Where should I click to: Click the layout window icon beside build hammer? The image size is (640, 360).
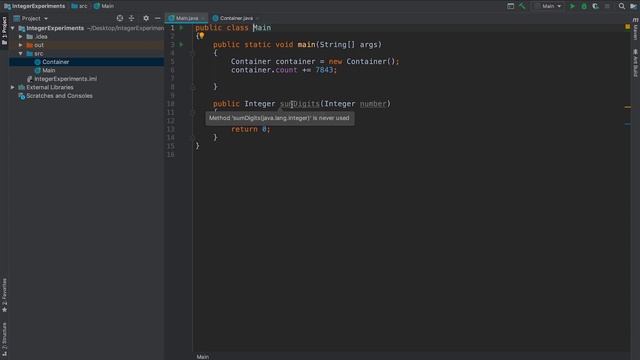coord(510,6)
